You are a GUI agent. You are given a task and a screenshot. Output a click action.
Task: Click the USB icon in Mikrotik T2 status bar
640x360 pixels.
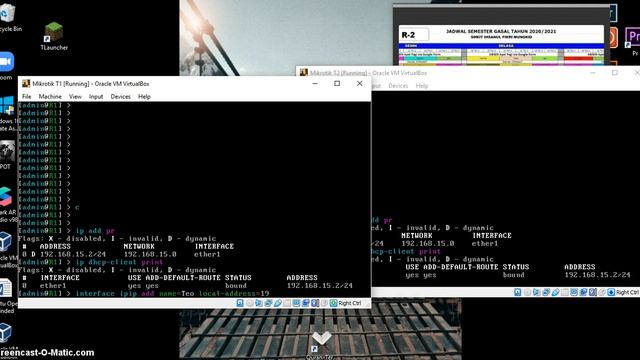(556, 292)
